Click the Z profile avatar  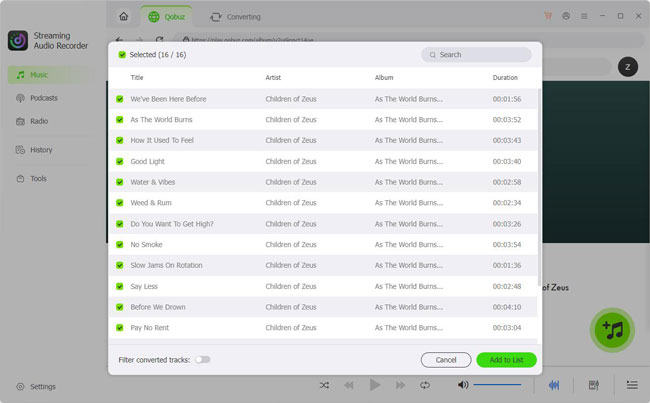628,67
